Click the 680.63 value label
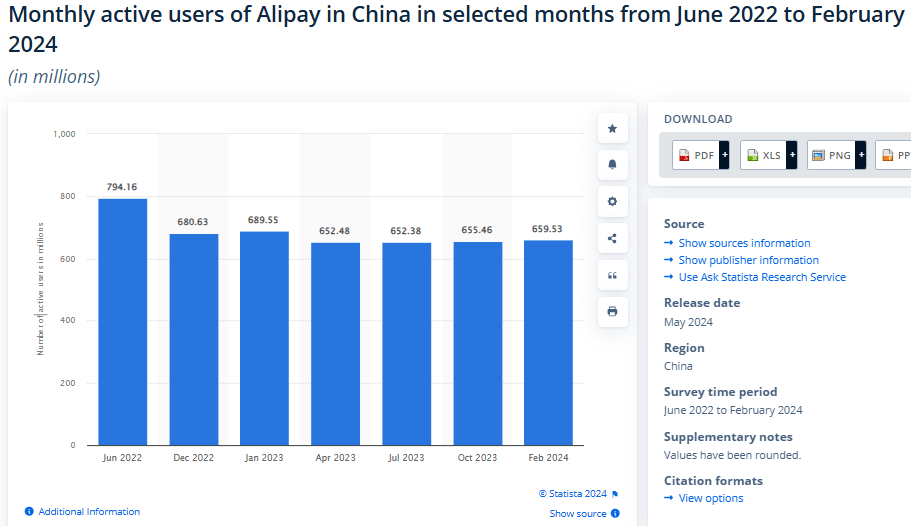This screenshot has height=526, width=911. click(x=193, y=222)
